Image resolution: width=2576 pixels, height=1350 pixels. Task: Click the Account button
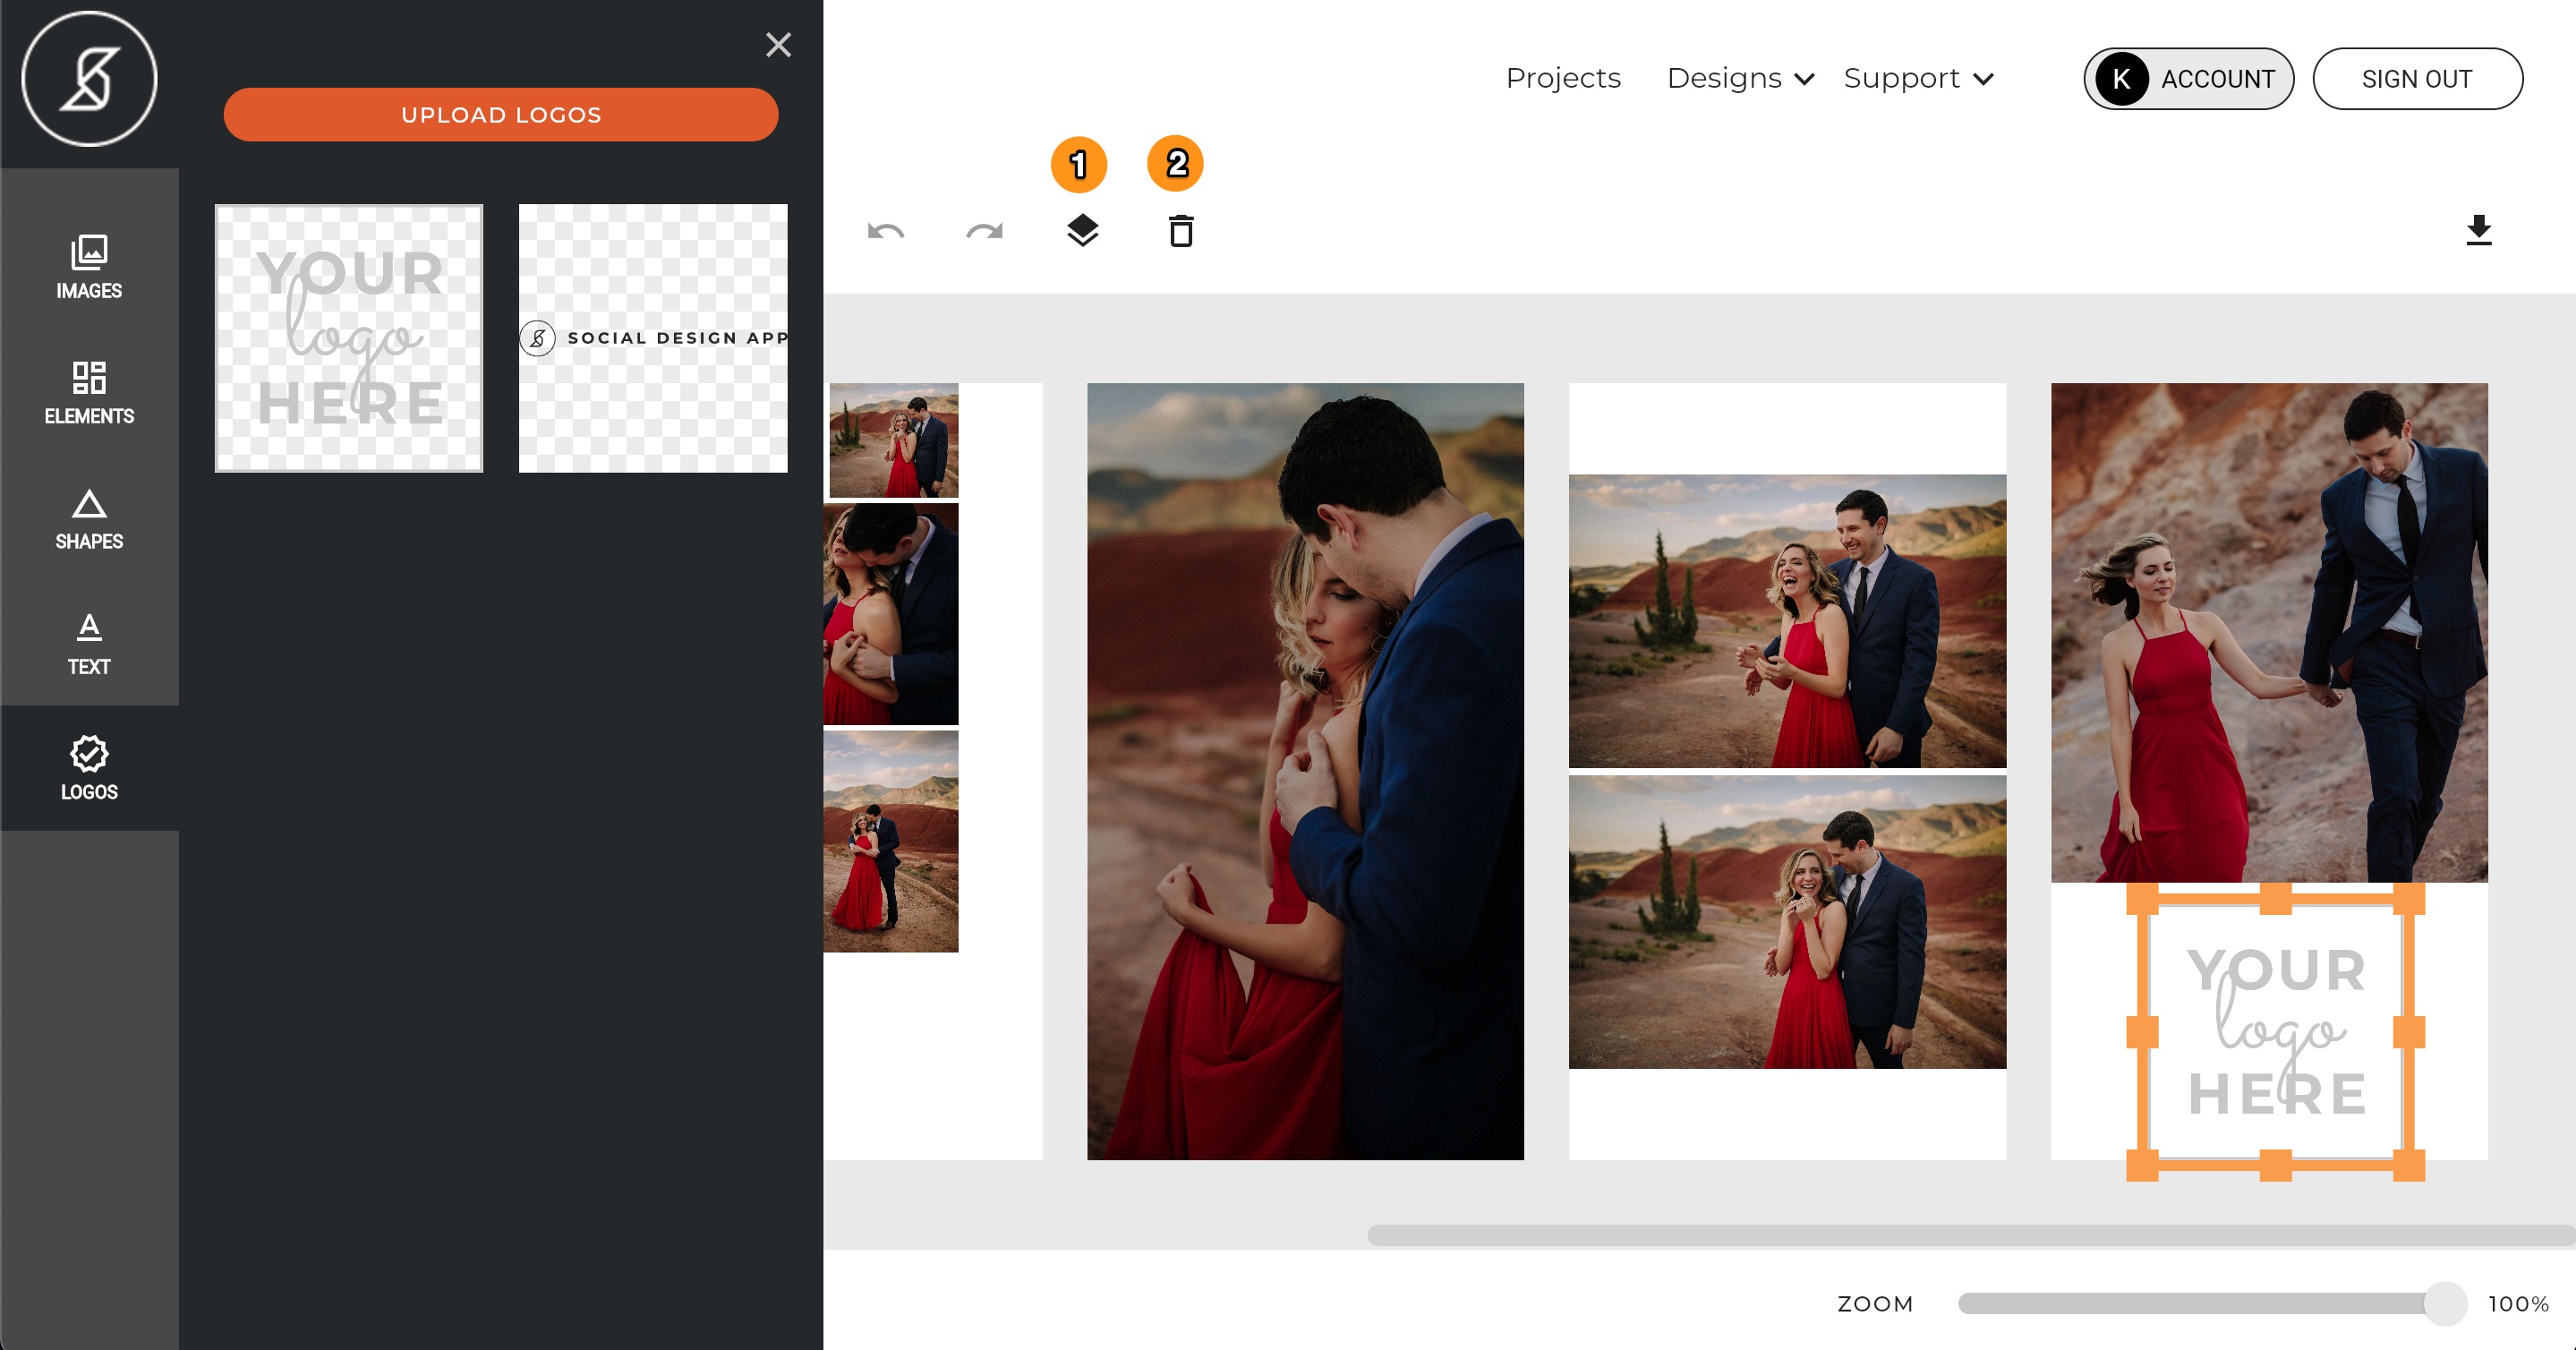2188,79
